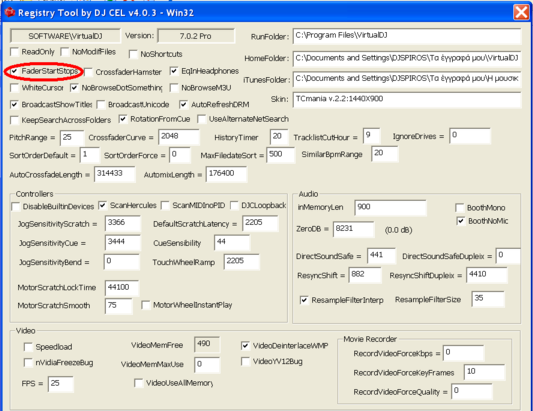Click the Version field showing 7.0.2 Pro
This screenshot has width=533, height=411.
[196, 36]
